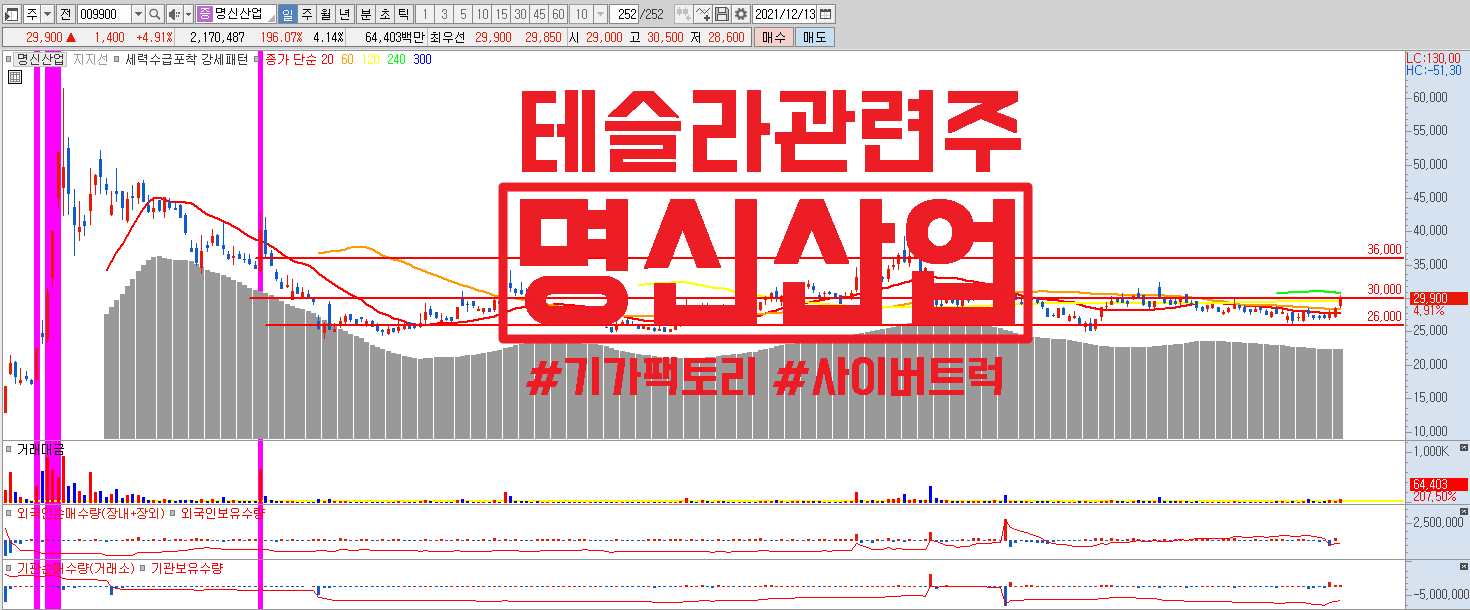
Task: Click the add indicator line icon
Action: pyautogui.click(x=703, y=14)
